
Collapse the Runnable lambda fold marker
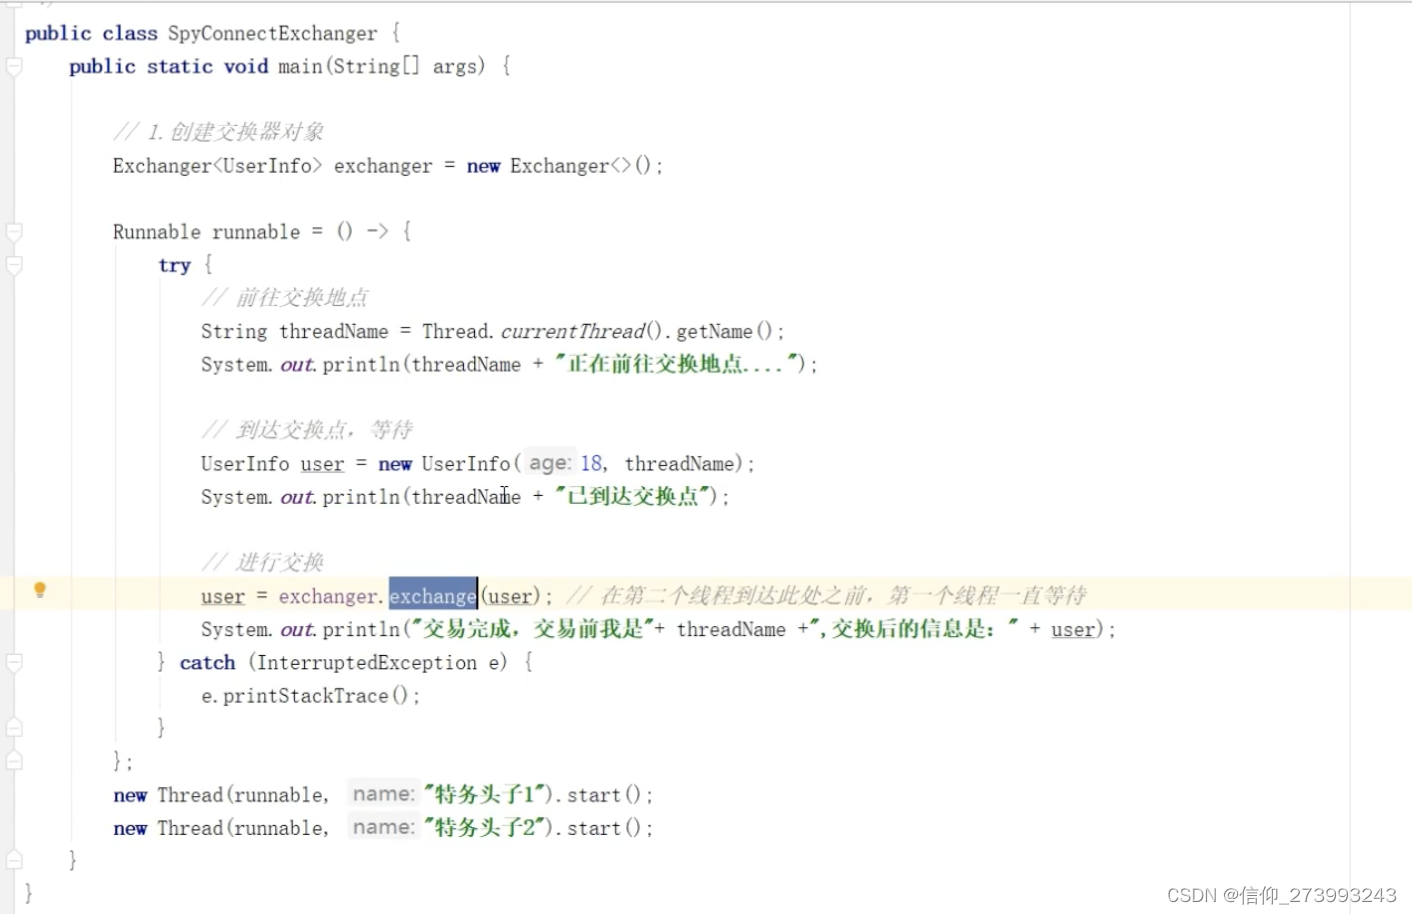point(14,232)
